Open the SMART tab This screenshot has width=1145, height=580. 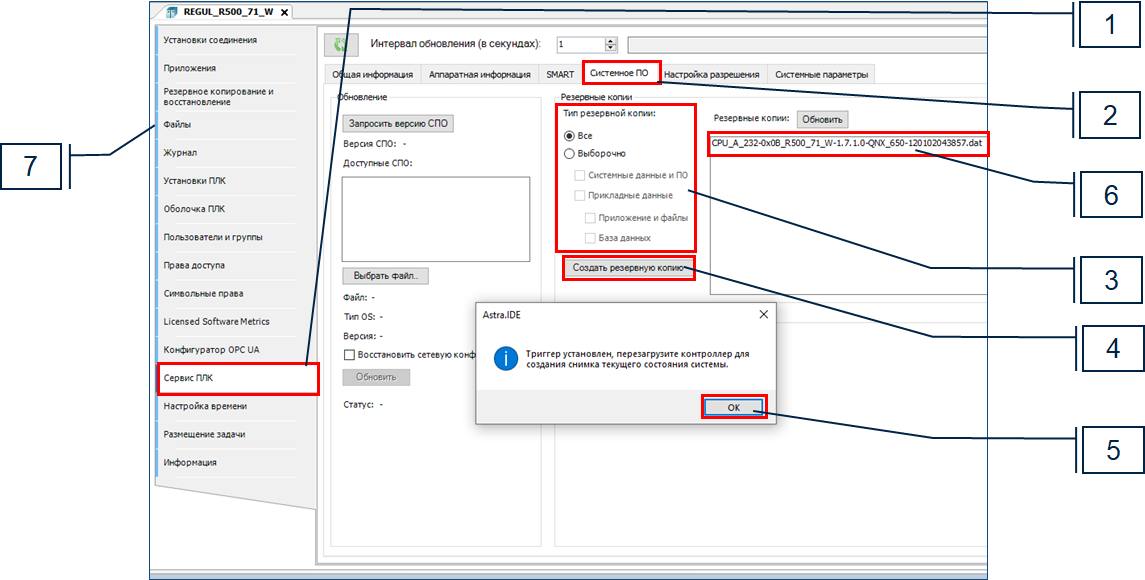tap(560, 74)
